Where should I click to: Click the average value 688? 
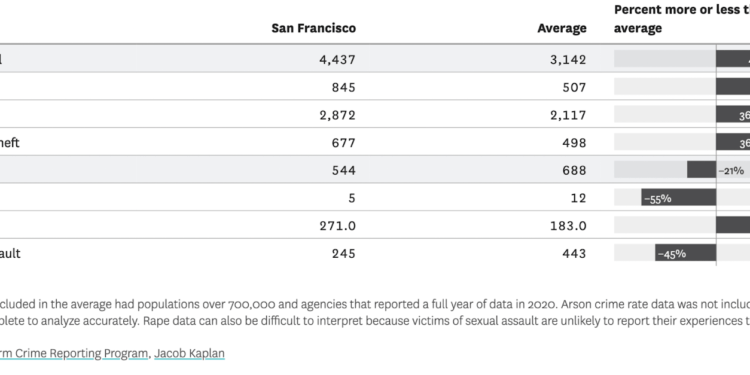pos(574,170)
